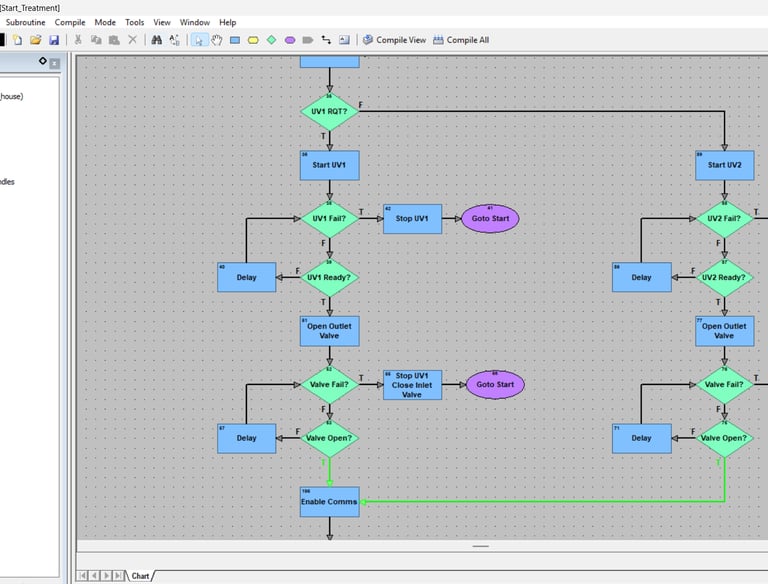Select the Start UV1 action block
This screenshot has height=584, width=768.
click(x=330, y=165)
